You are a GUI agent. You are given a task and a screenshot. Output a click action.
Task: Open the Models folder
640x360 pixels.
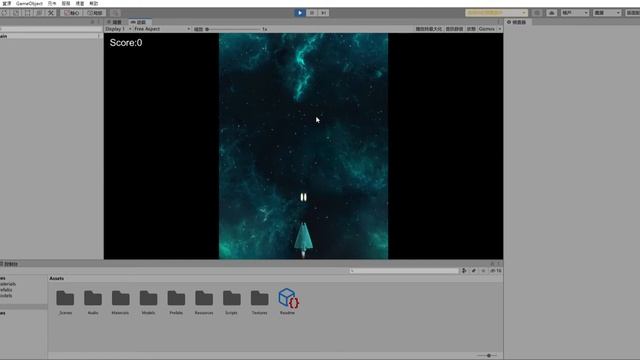(x=148, y=302)
